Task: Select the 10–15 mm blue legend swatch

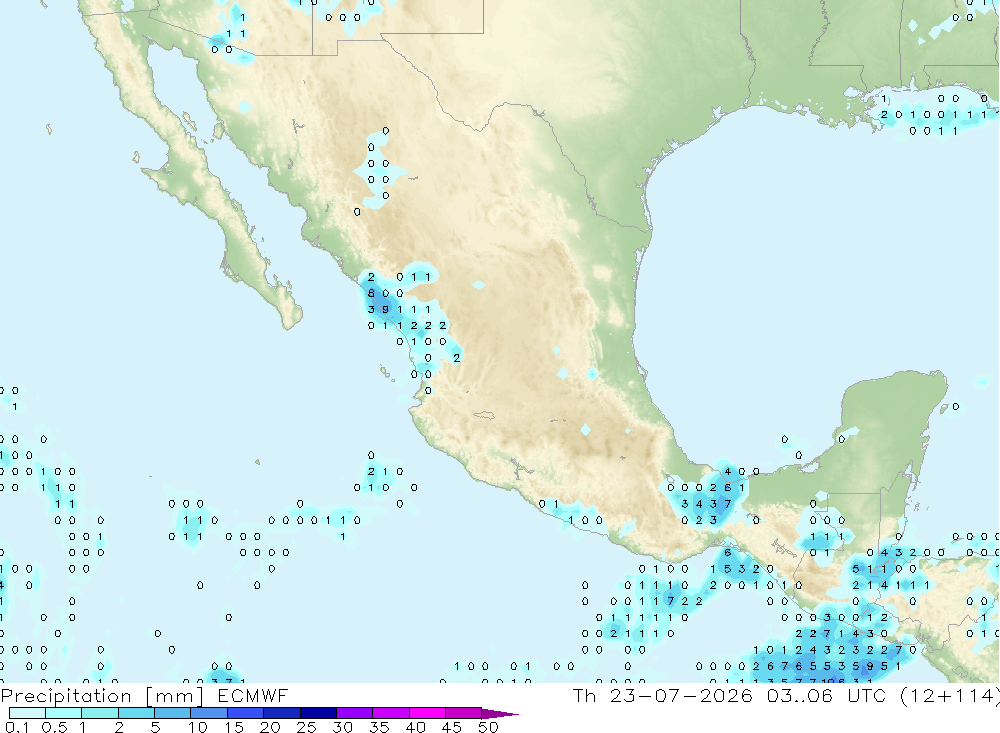Action: (x=209, y=713)
